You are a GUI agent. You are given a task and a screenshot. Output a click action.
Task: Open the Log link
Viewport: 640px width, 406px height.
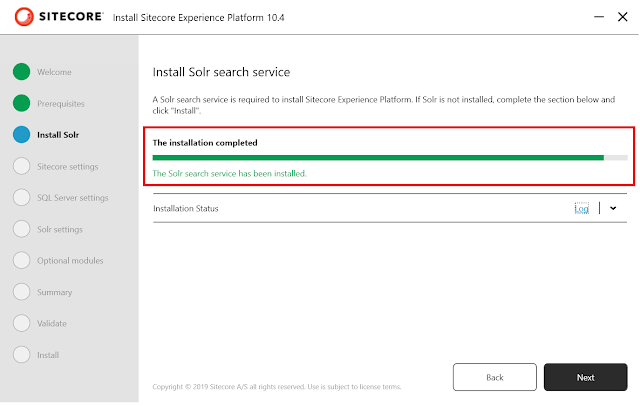tap(581, 209)
